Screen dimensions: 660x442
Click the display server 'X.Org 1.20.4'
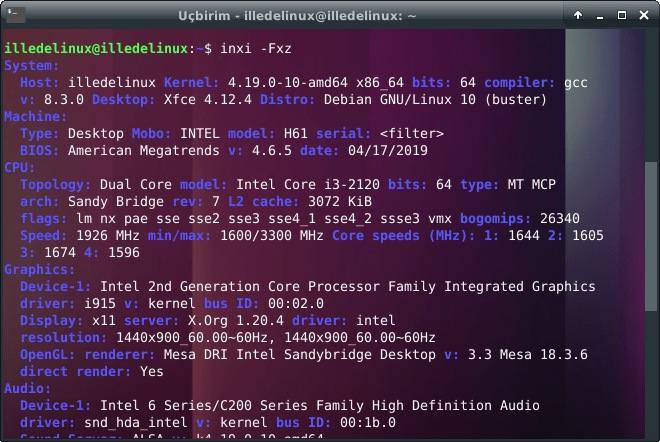pos(236,321)
